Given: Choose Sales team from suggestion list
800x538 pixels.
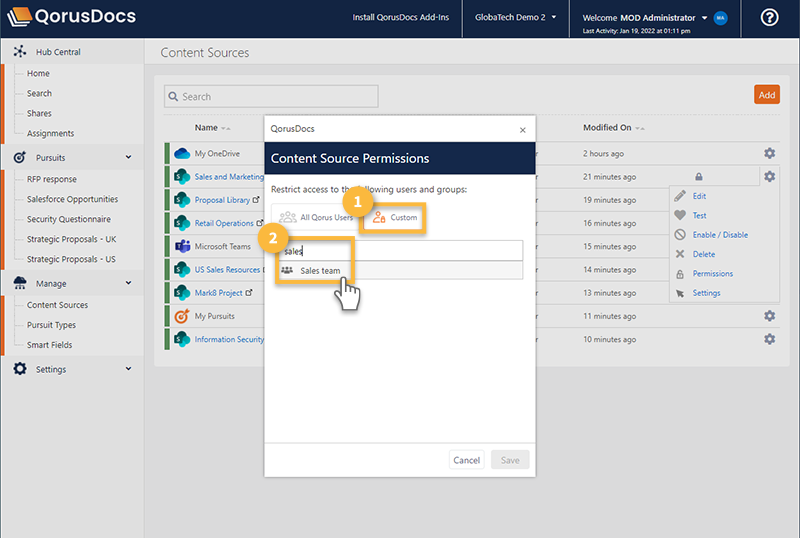Looking at the screenshot, I should click(x=399, y=271).
